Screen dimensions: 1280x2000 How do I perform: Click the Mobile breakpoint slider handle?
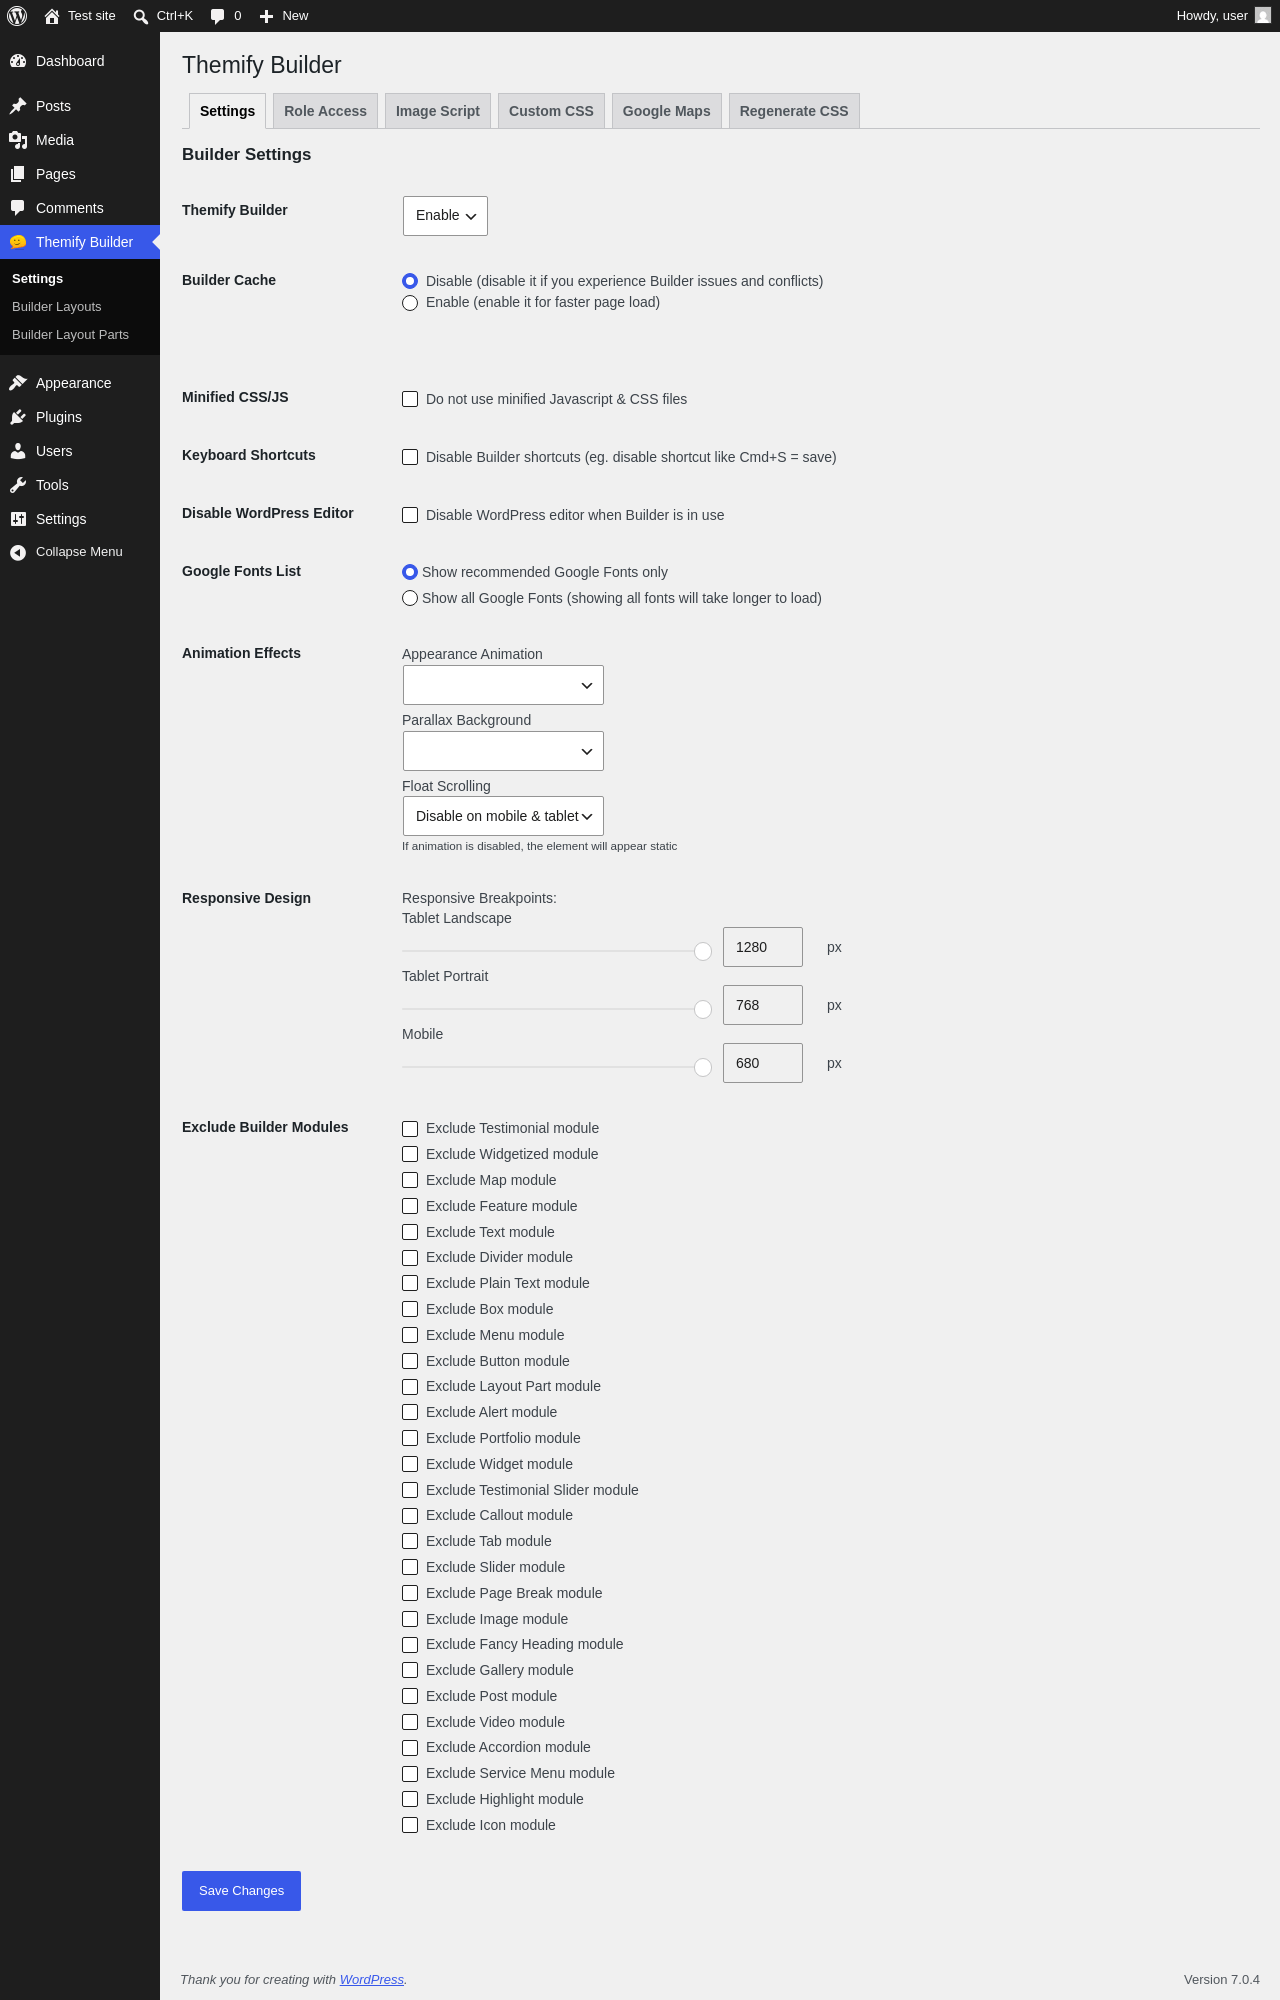tap(703, 1067)
